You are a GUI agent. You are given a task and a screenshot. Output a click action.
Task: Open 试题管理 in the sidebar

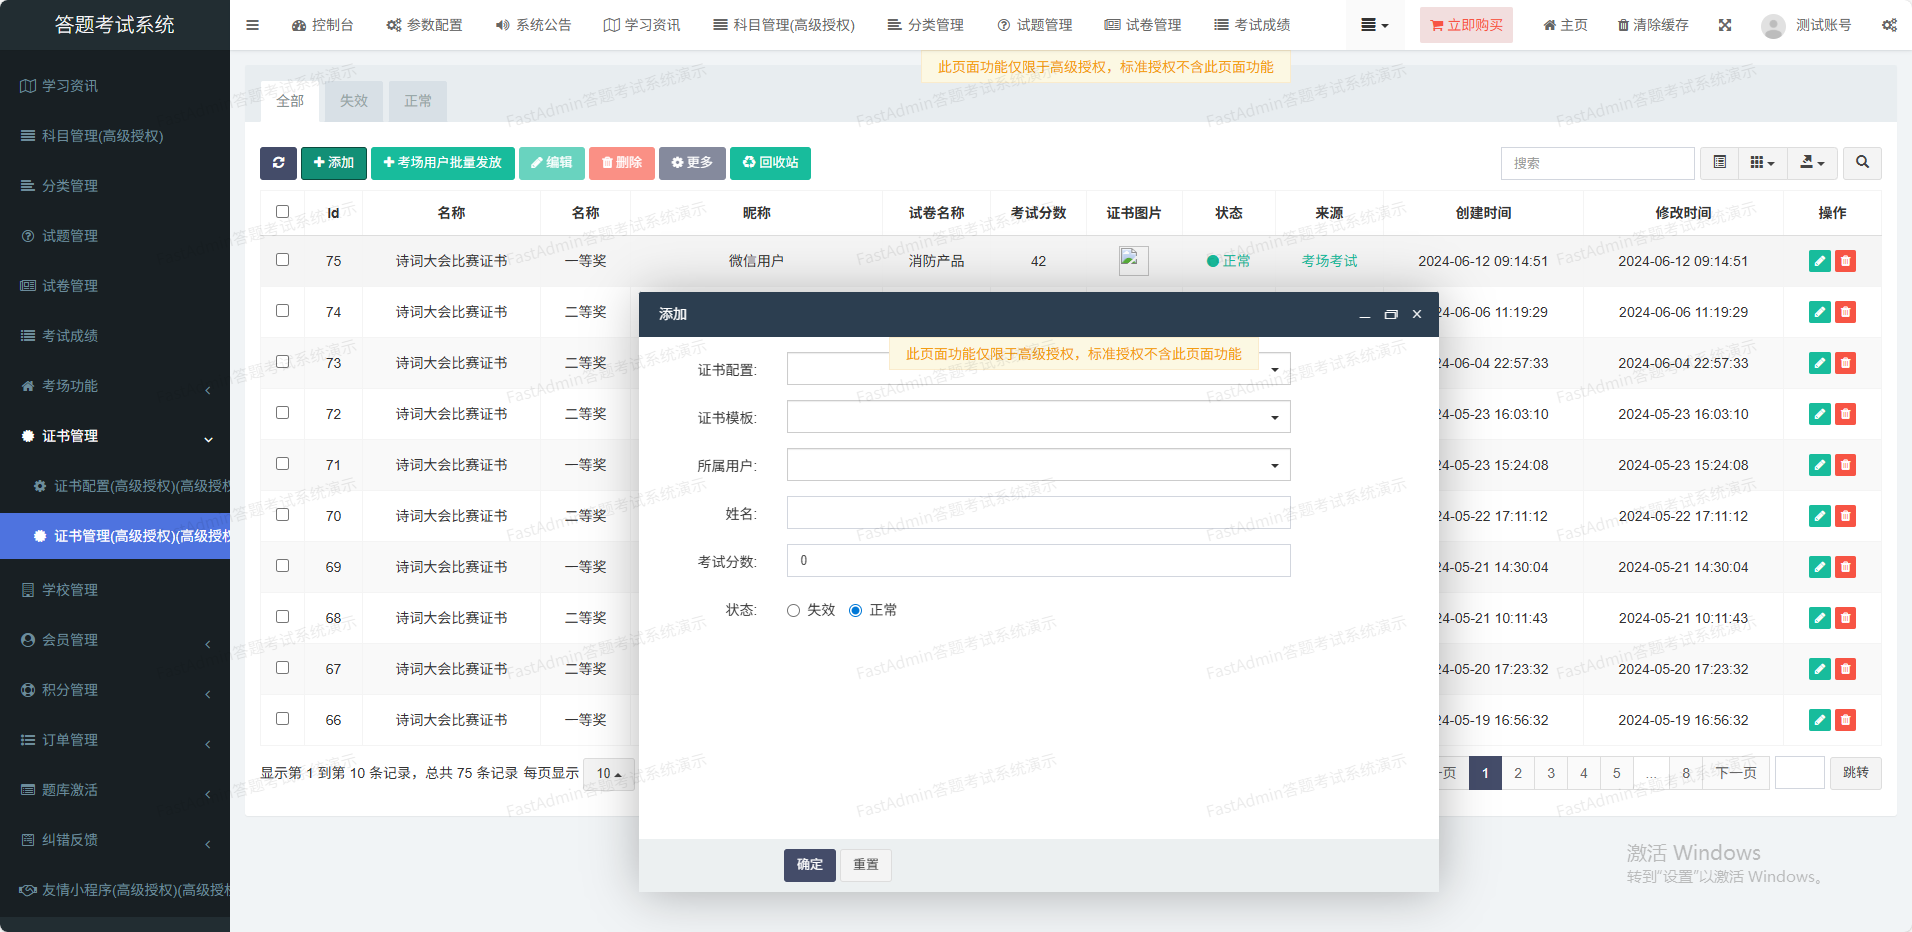click(x=70, y=236)
